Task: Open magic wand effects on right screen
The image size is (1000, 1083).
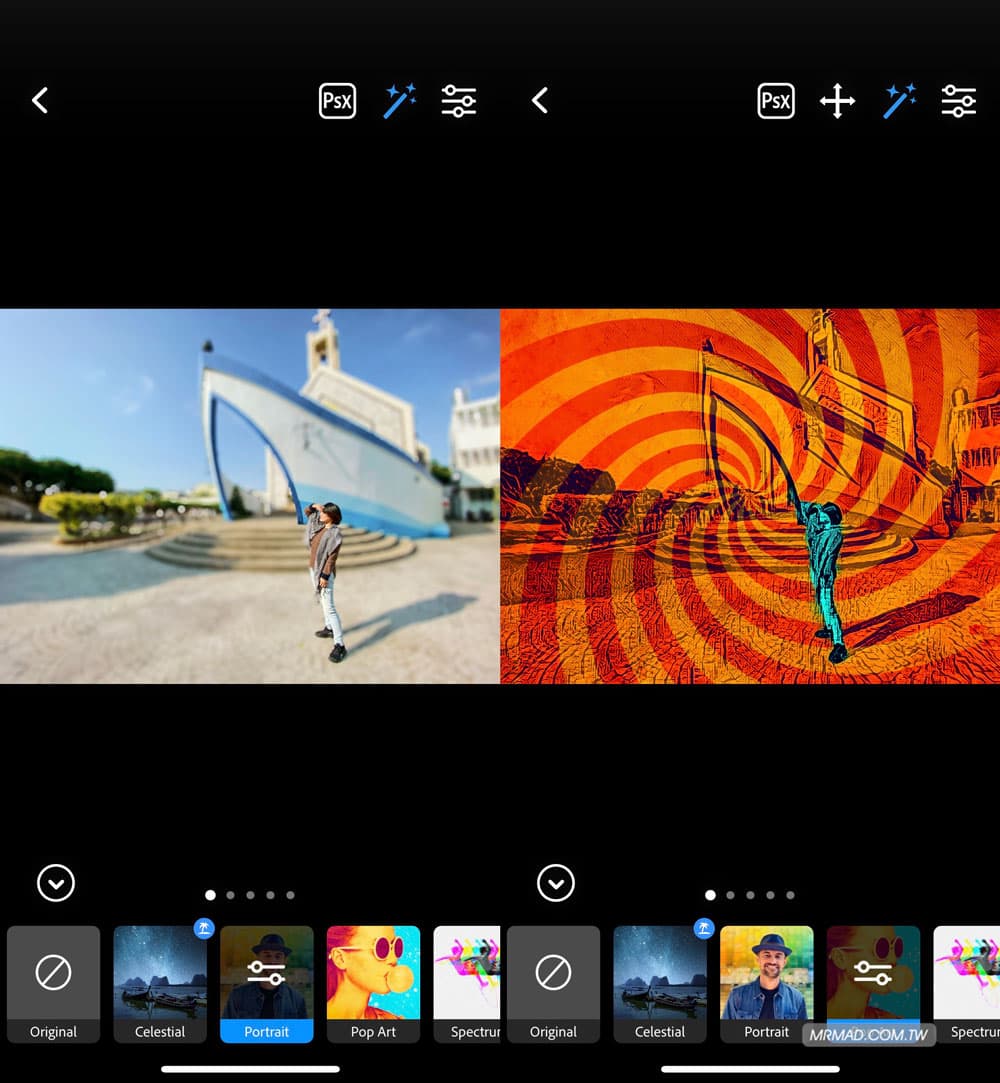Action: [x=899, y=101]
